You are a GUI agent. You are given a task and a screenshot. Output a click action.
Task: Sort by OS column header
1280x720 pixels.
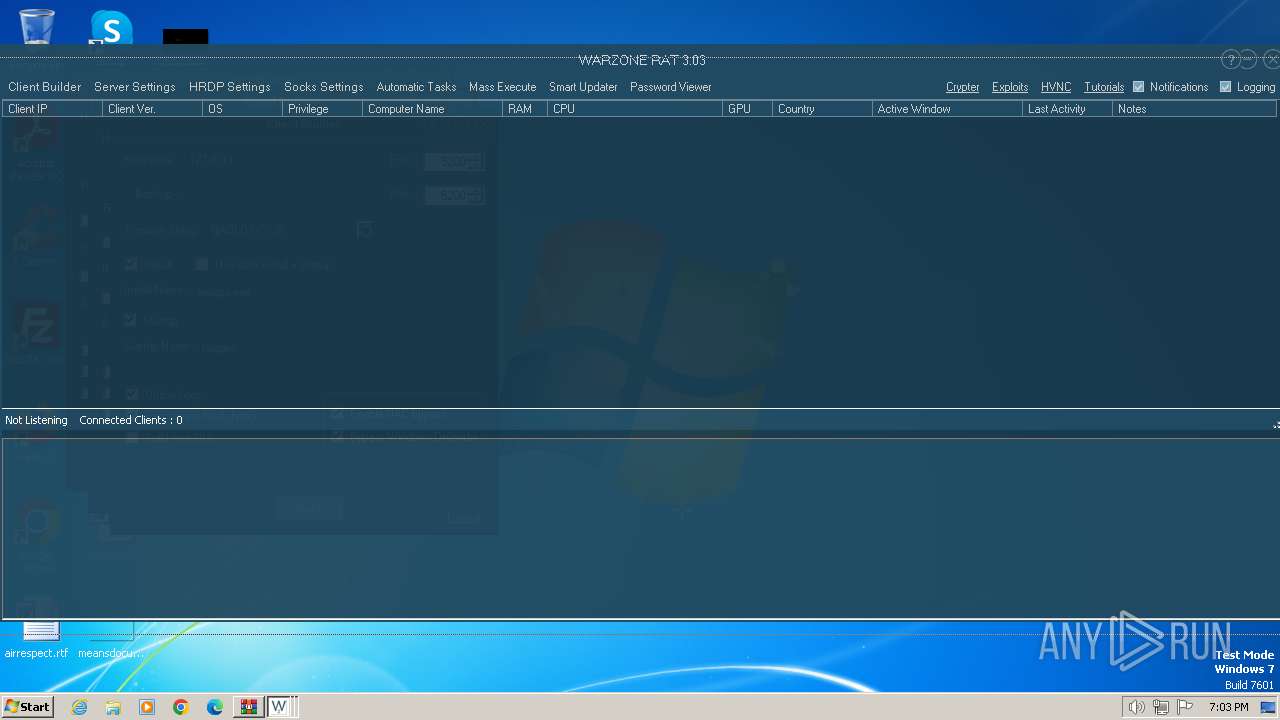(242, 109)
